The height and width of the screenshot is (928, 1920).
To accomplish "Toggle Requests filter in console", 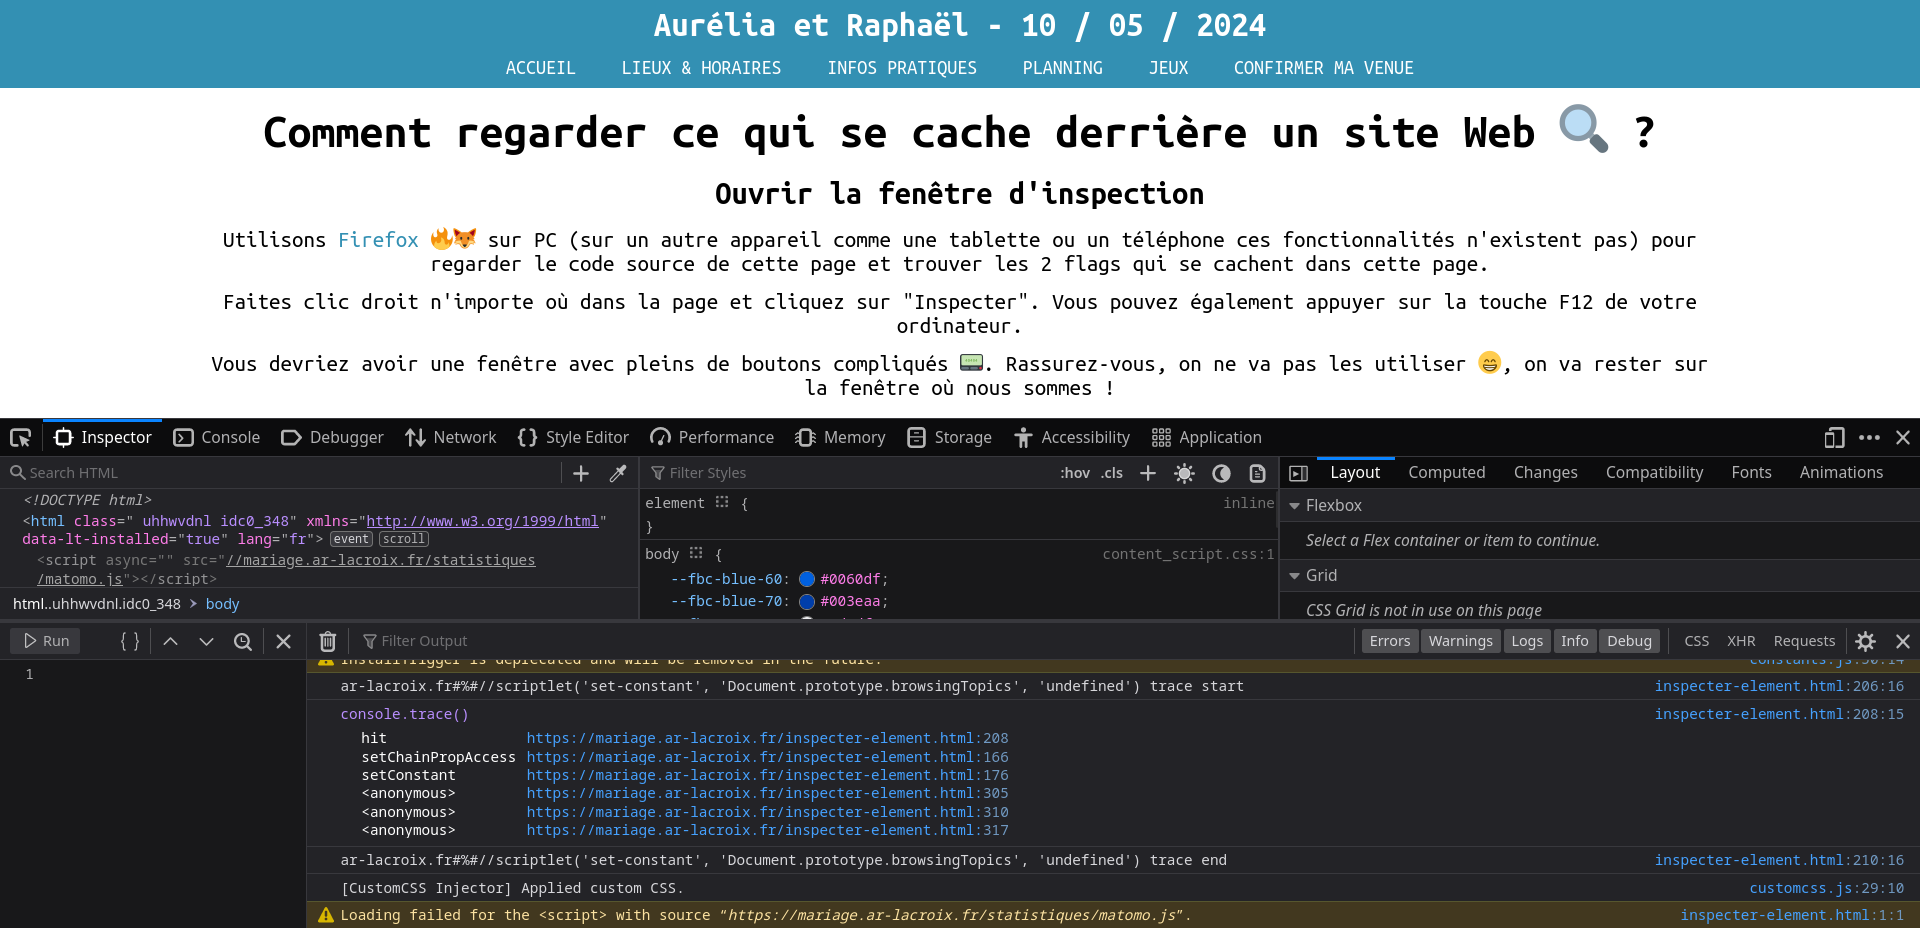I will click(1804, 641).
